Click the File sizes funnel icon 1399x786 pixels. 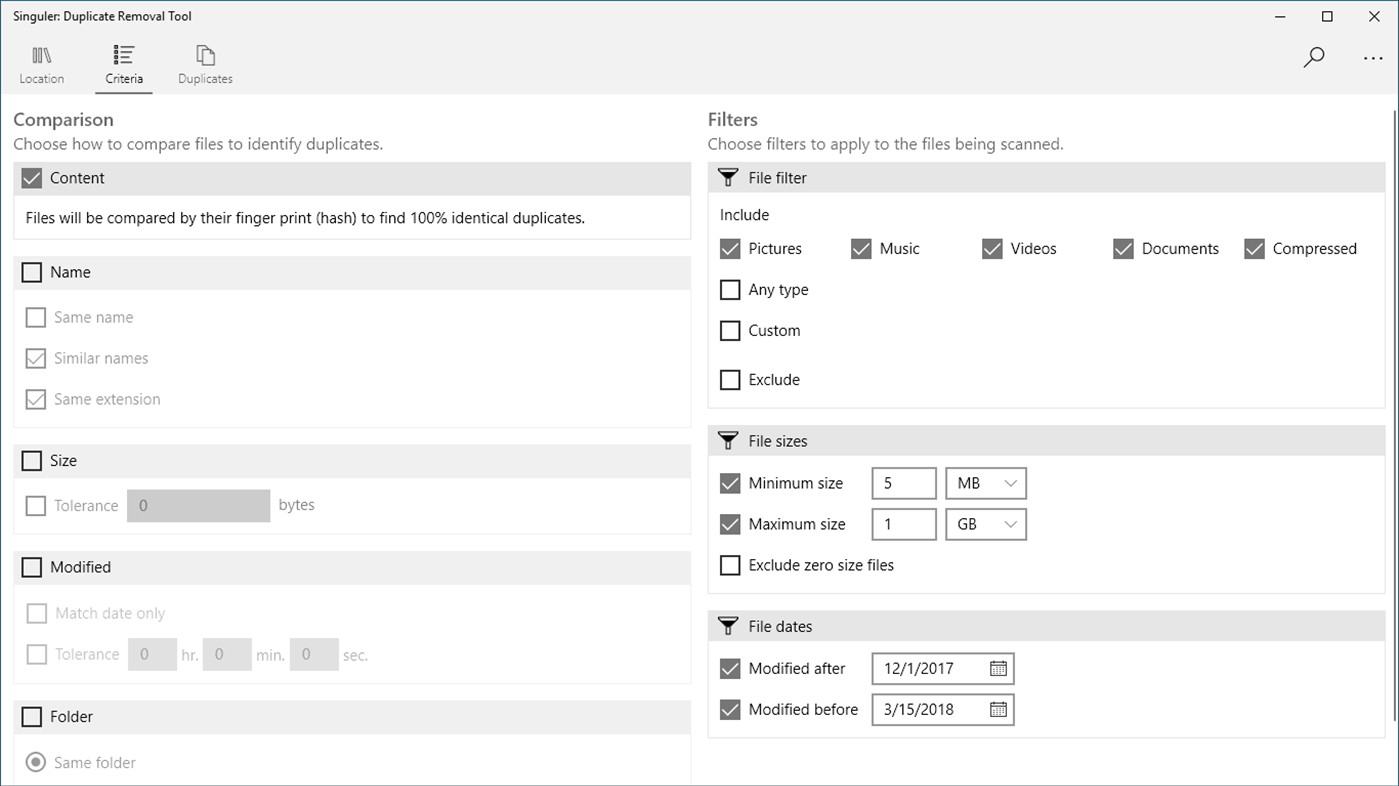(729, 441)
